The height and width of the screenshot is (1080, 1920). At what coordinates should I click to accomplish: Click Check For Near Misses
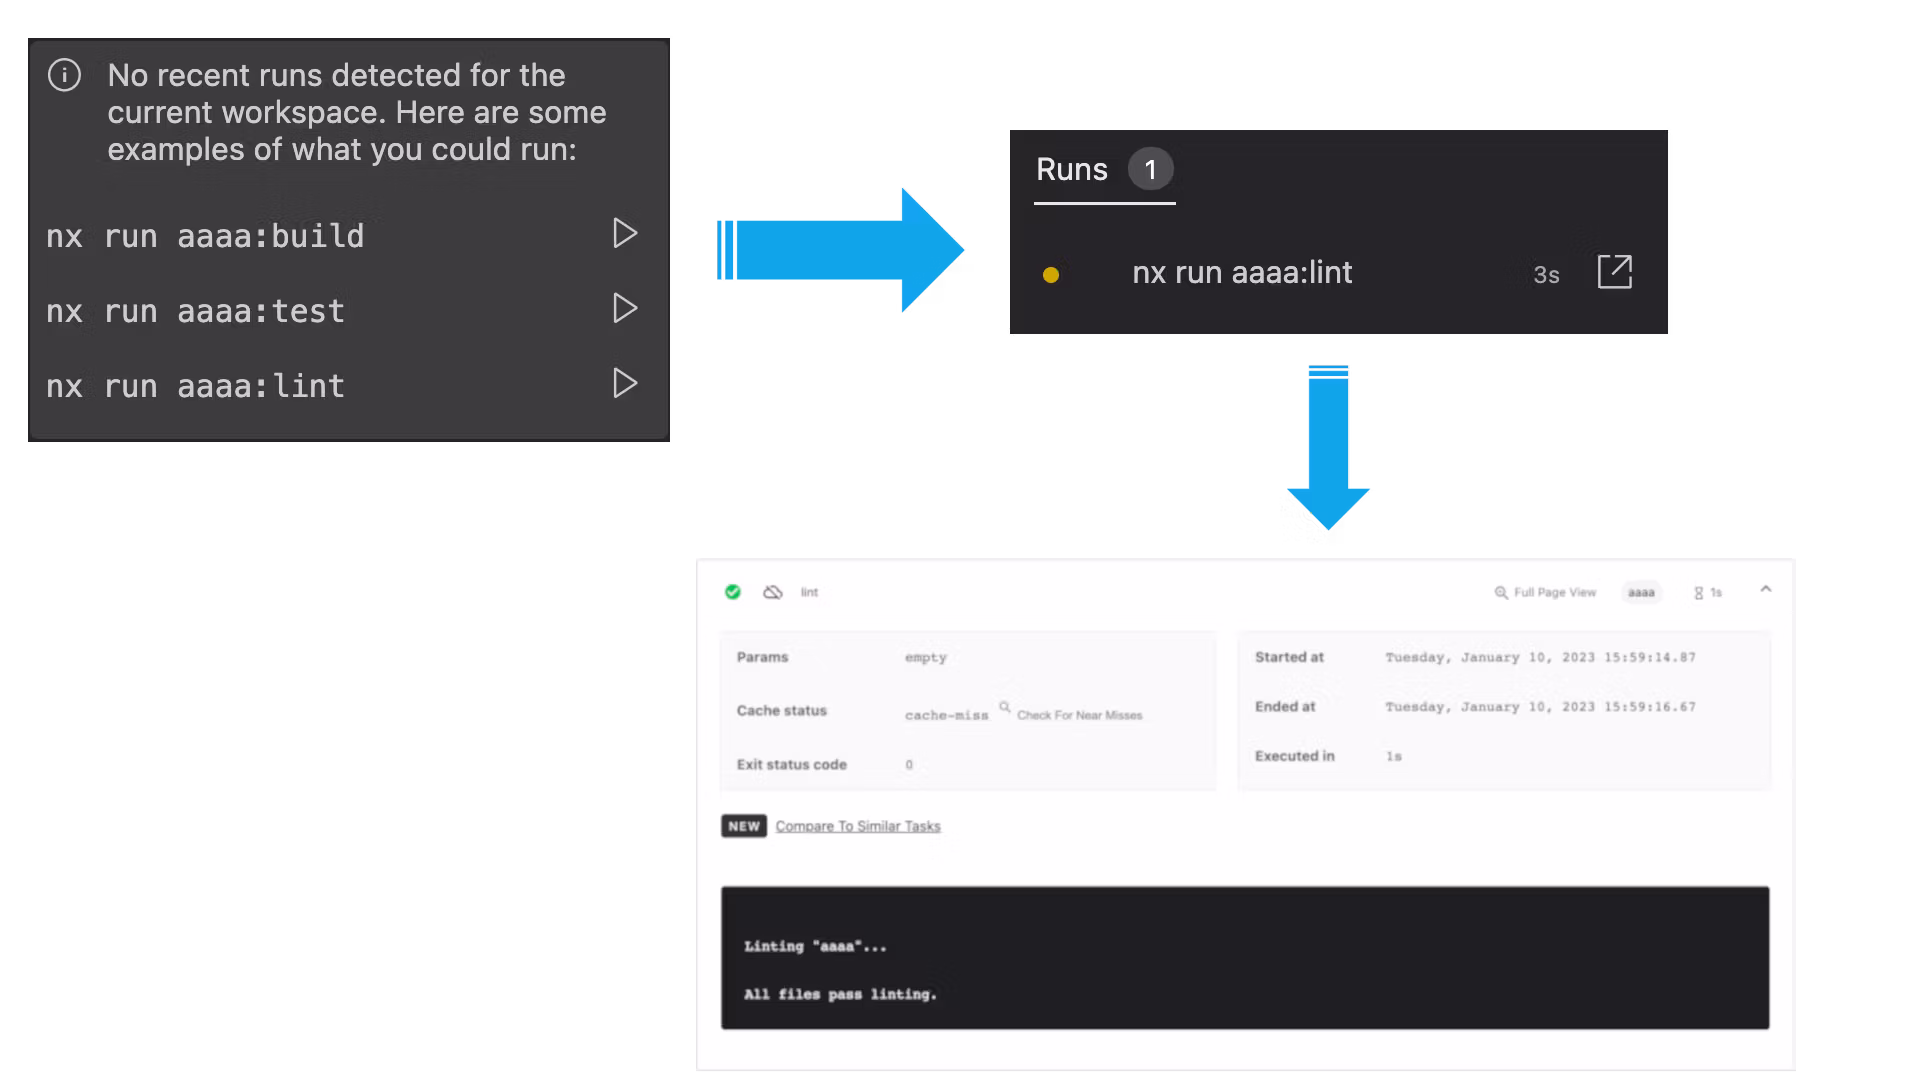1078,715
